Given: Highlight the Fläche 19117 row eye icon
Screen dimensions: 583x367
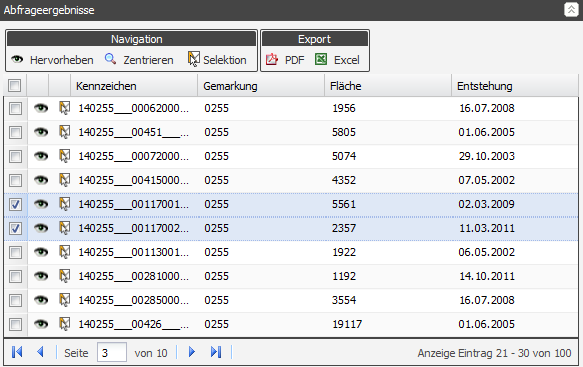Looking at the screenshot, I should [41, 324].
